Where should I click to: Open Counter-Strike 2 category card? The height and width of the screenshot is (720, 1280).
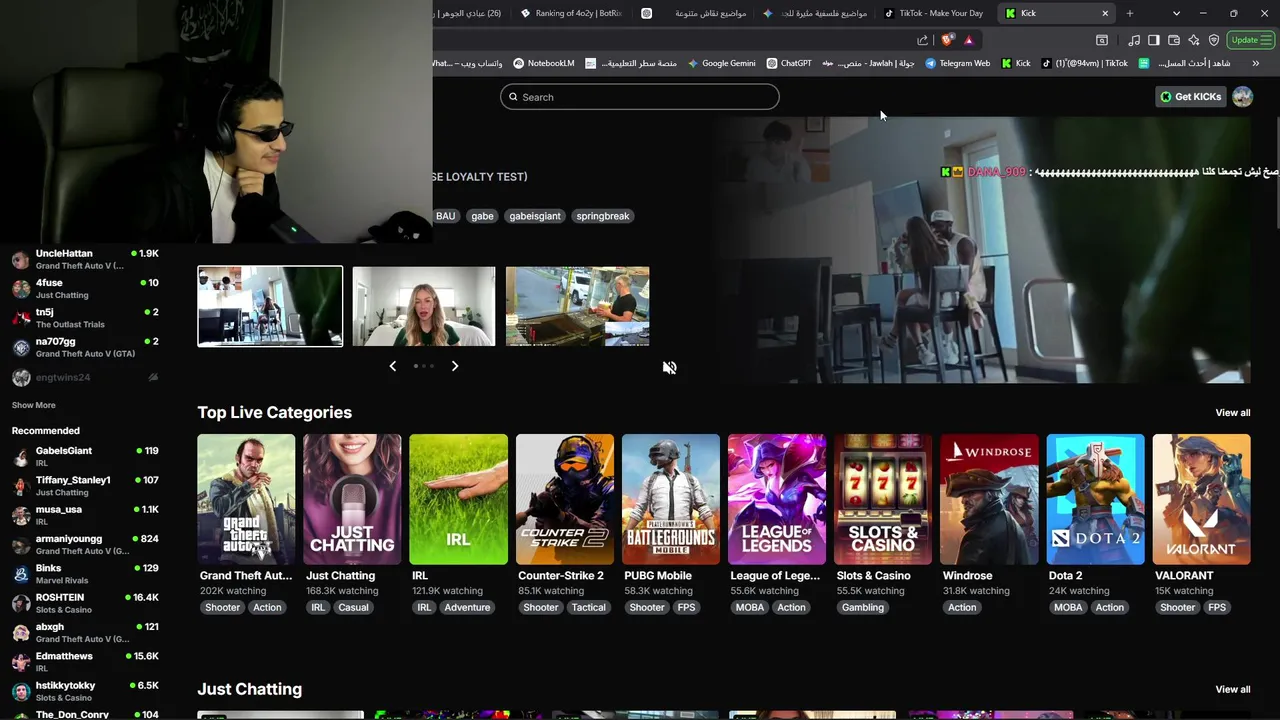(565, 499)
